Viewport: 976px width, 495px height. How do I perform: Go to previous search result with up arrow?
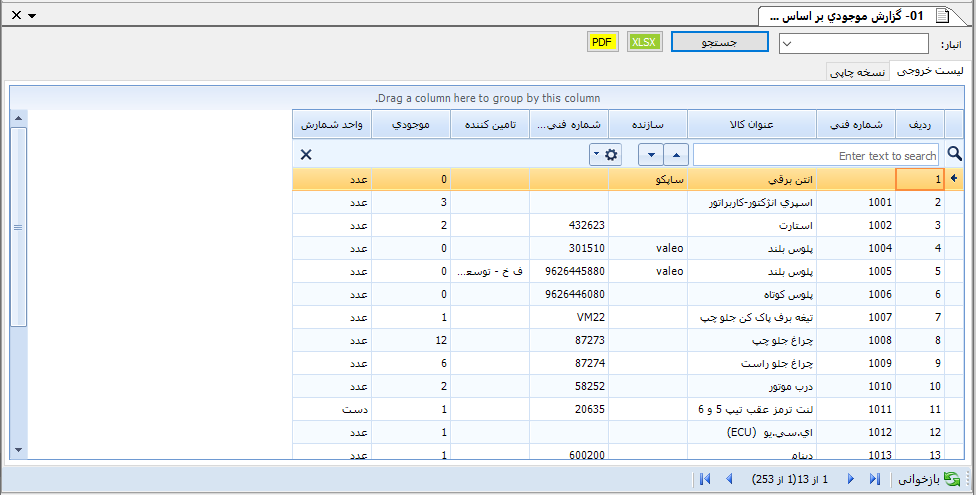click(676, 155)
